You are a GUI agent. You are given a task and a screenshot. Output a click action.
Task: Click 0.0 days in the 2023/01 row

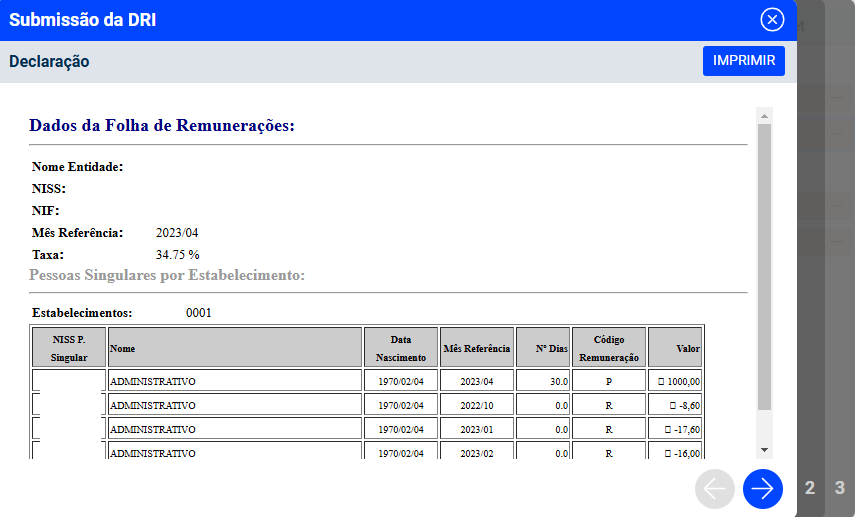click(543, 429)
